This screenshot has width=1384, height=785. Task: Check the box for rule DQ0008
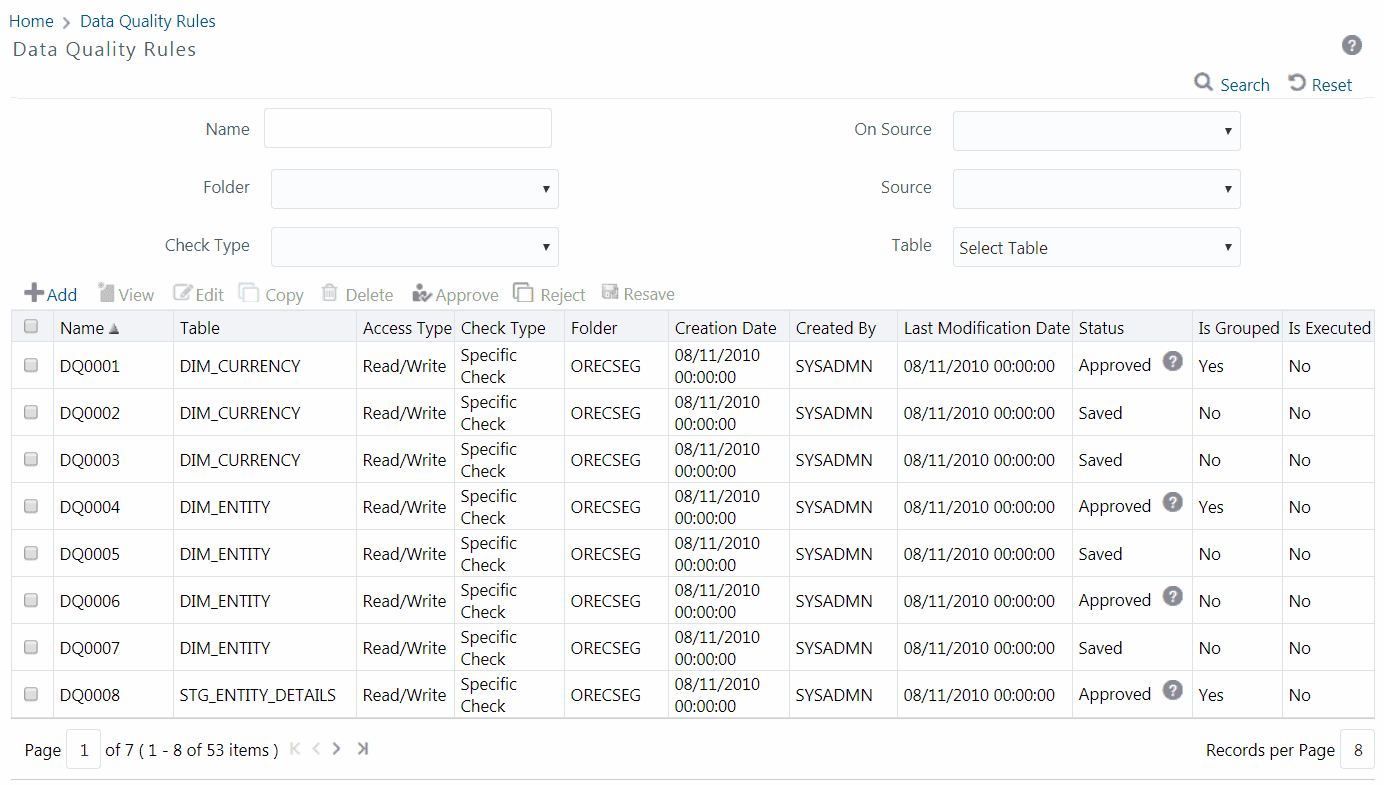click(x=31, y=694)
